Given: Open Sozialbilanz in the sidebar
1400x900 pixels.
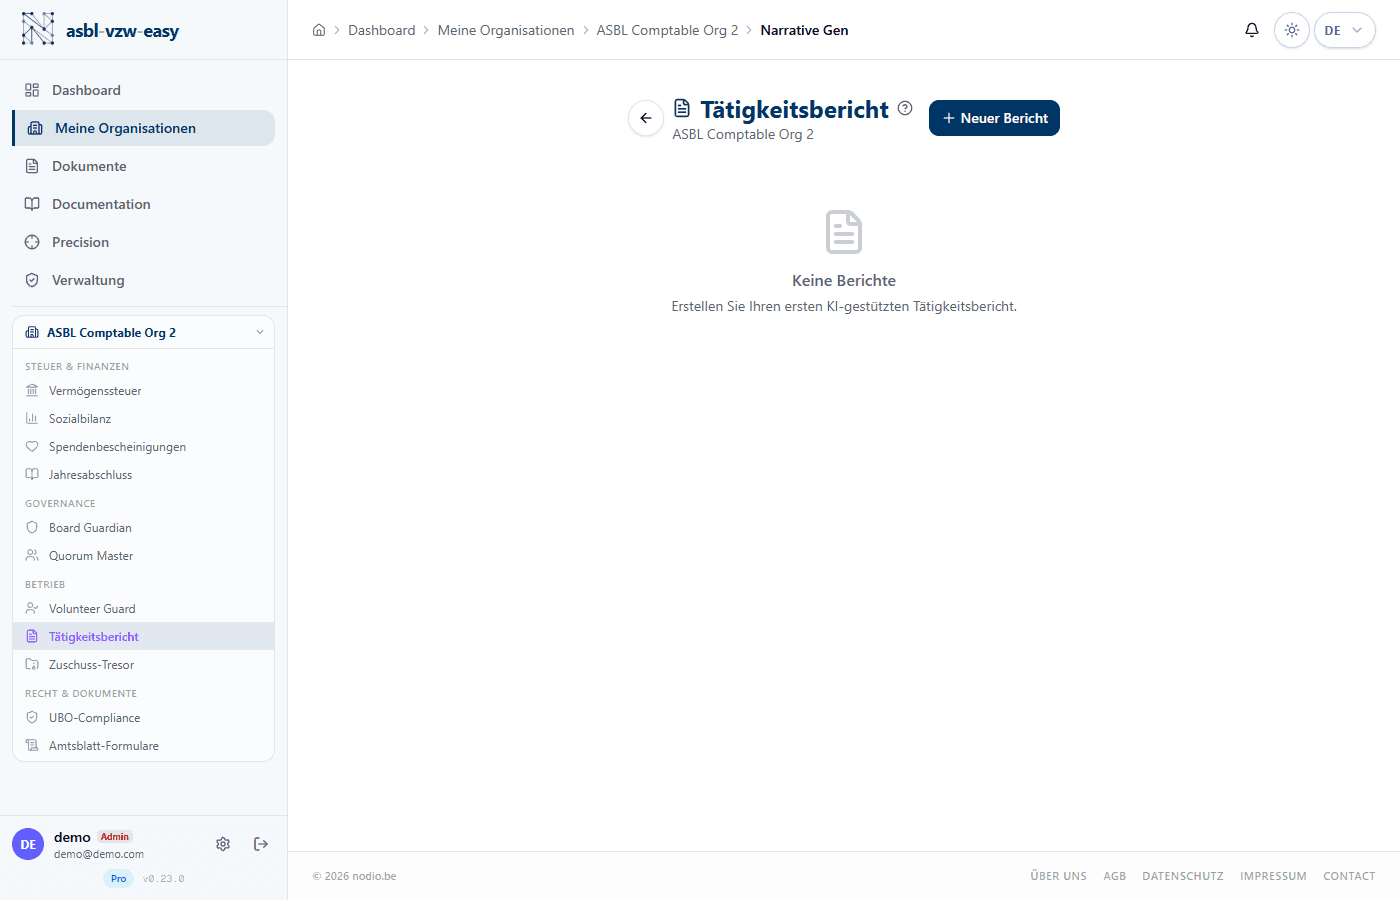Looking at the screenshot, I should coord(143,419).
